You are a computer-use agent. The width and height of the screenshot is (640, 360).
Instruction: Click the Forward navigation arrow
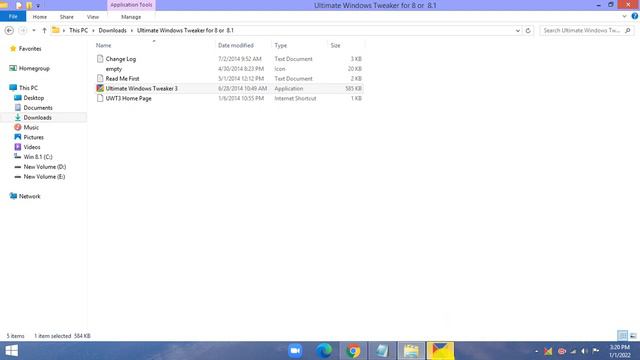23,31
